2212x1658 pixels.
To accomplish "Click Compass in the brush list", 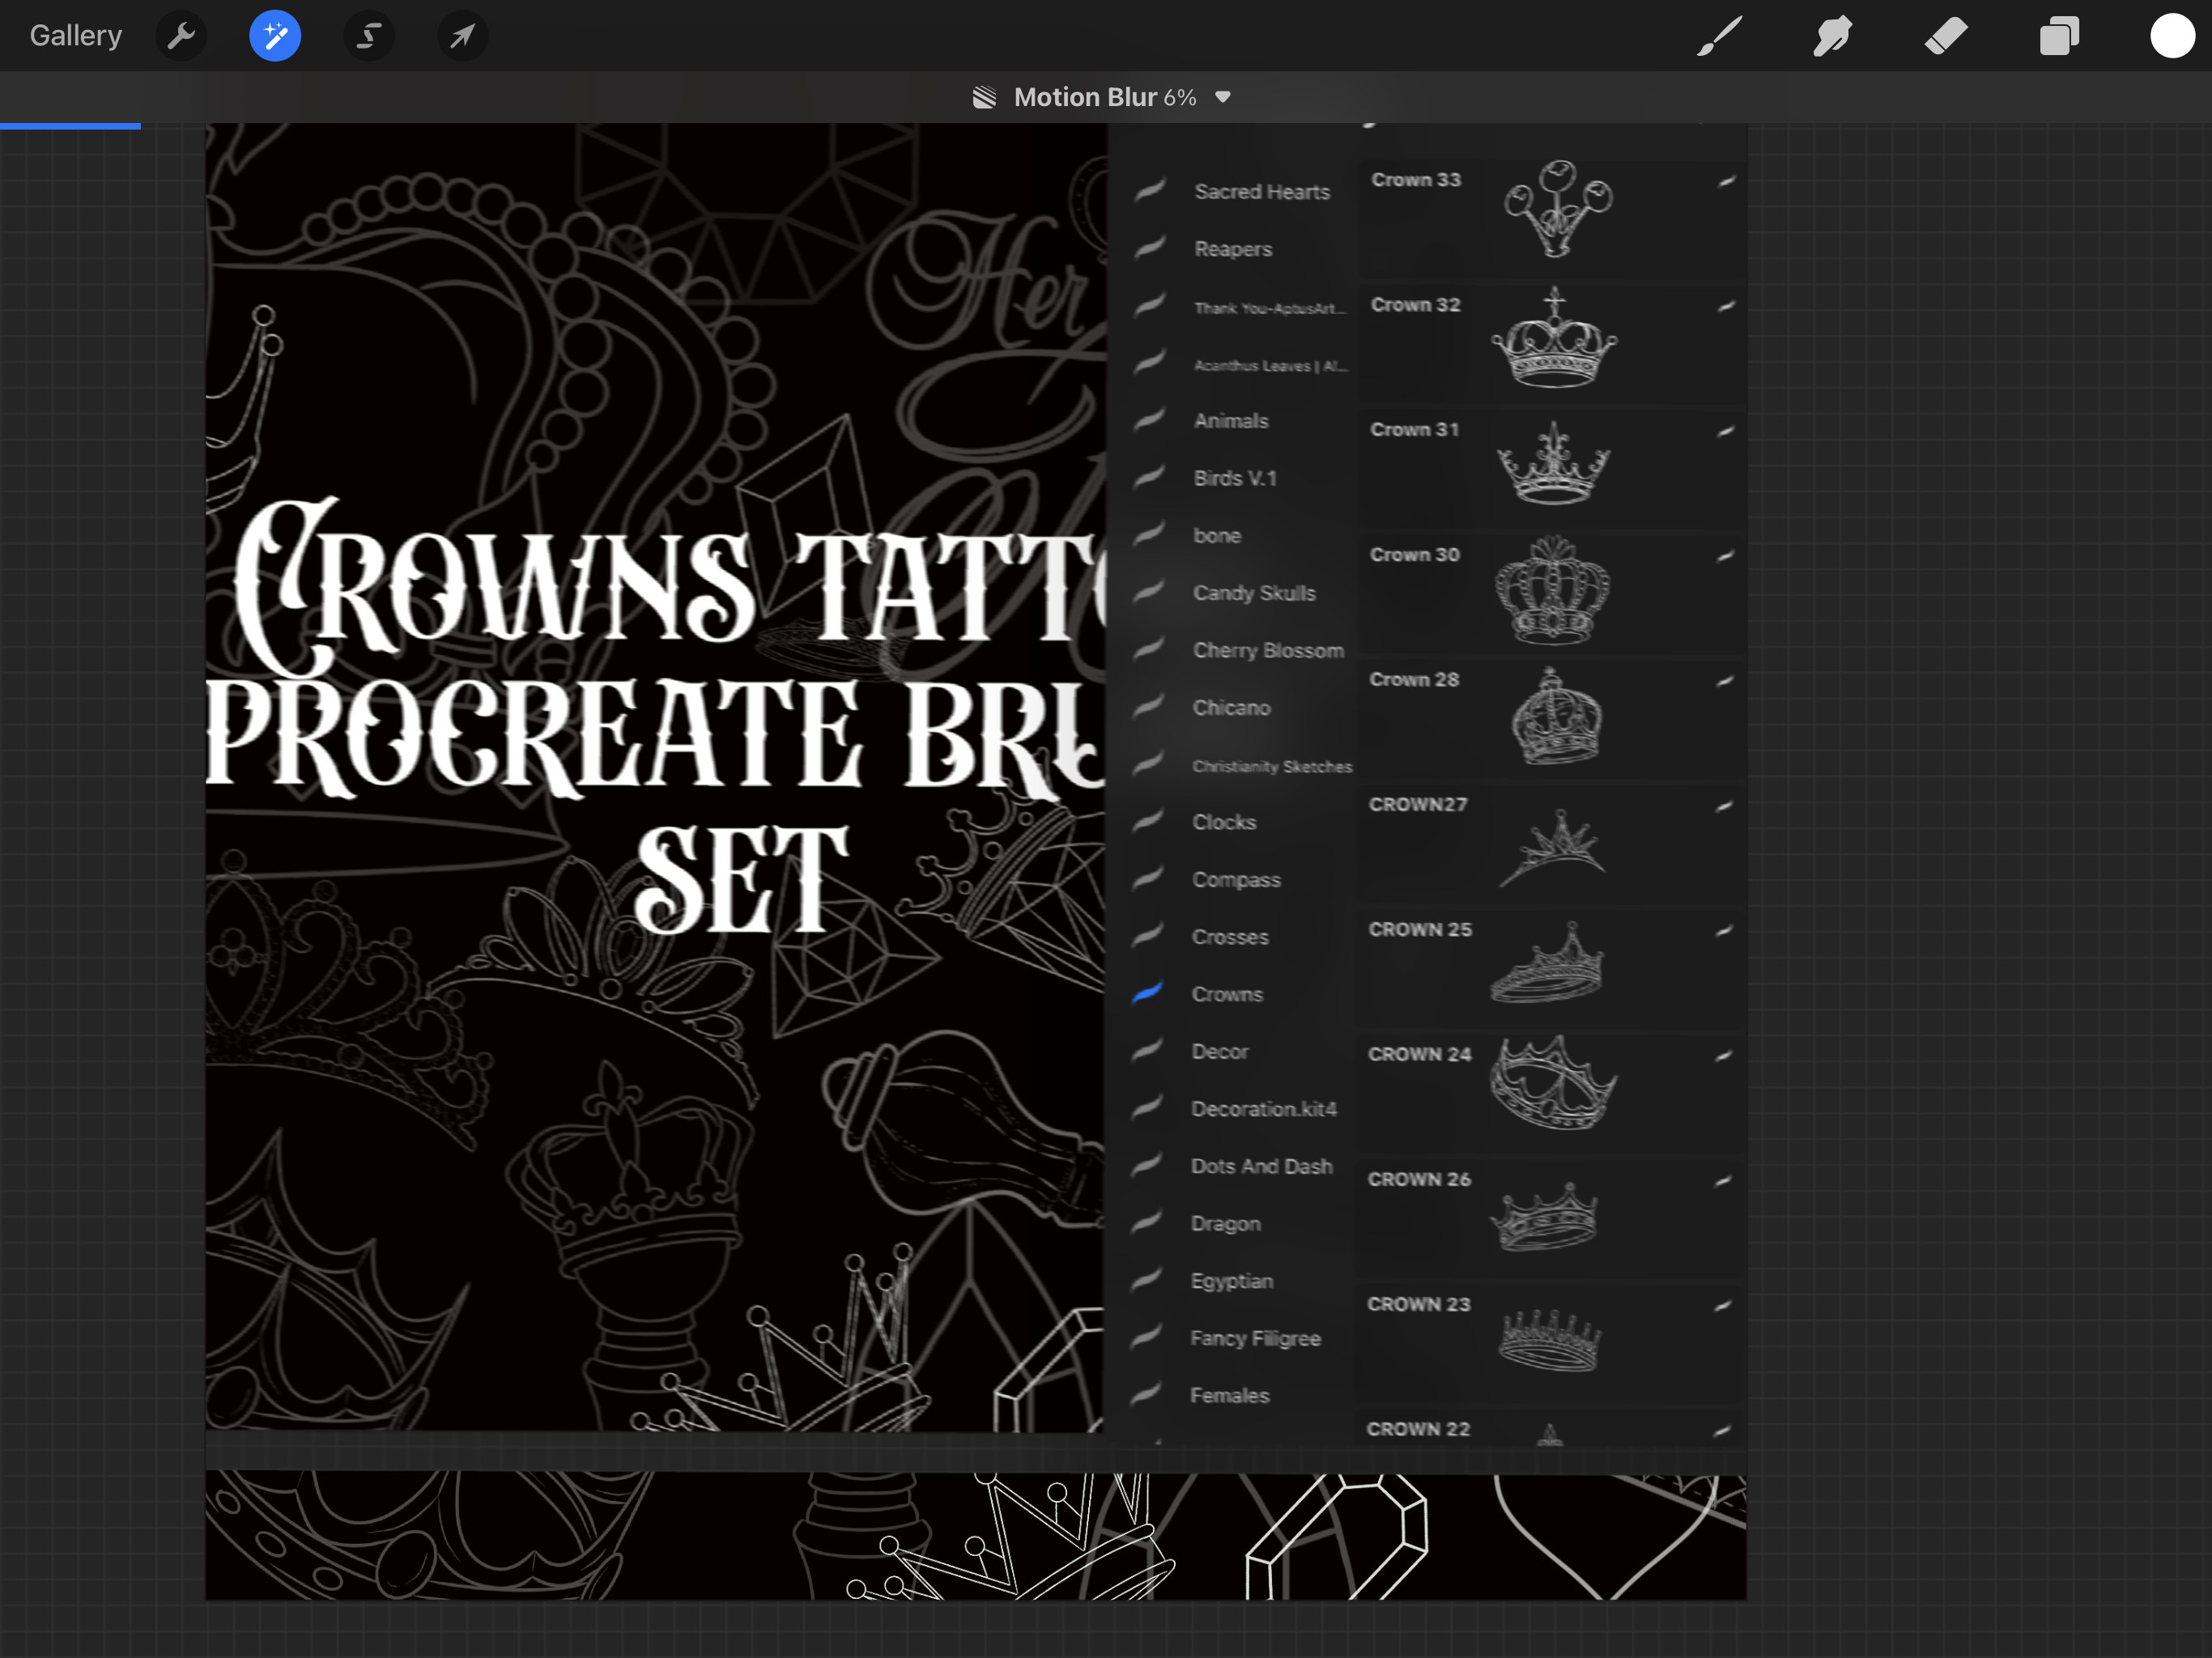I will [1236, 880].
